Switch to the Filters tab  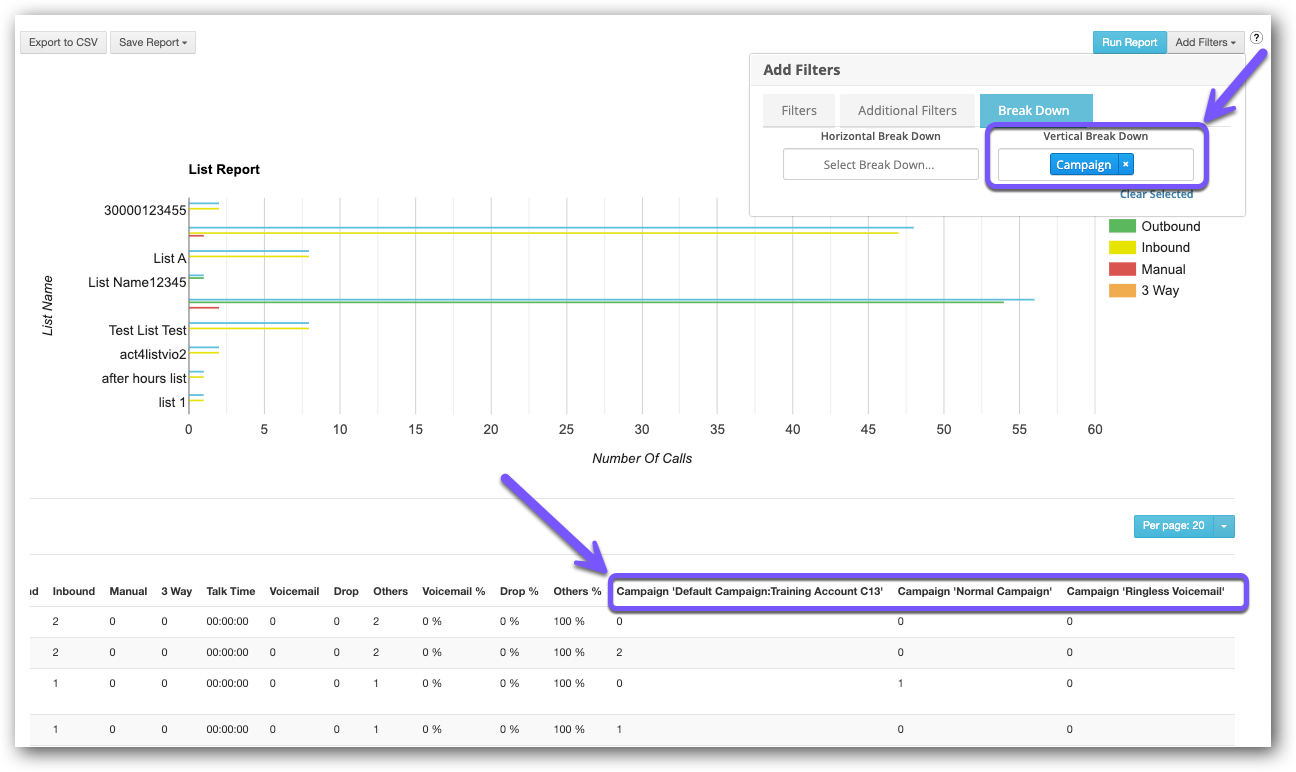click(799, 111)
